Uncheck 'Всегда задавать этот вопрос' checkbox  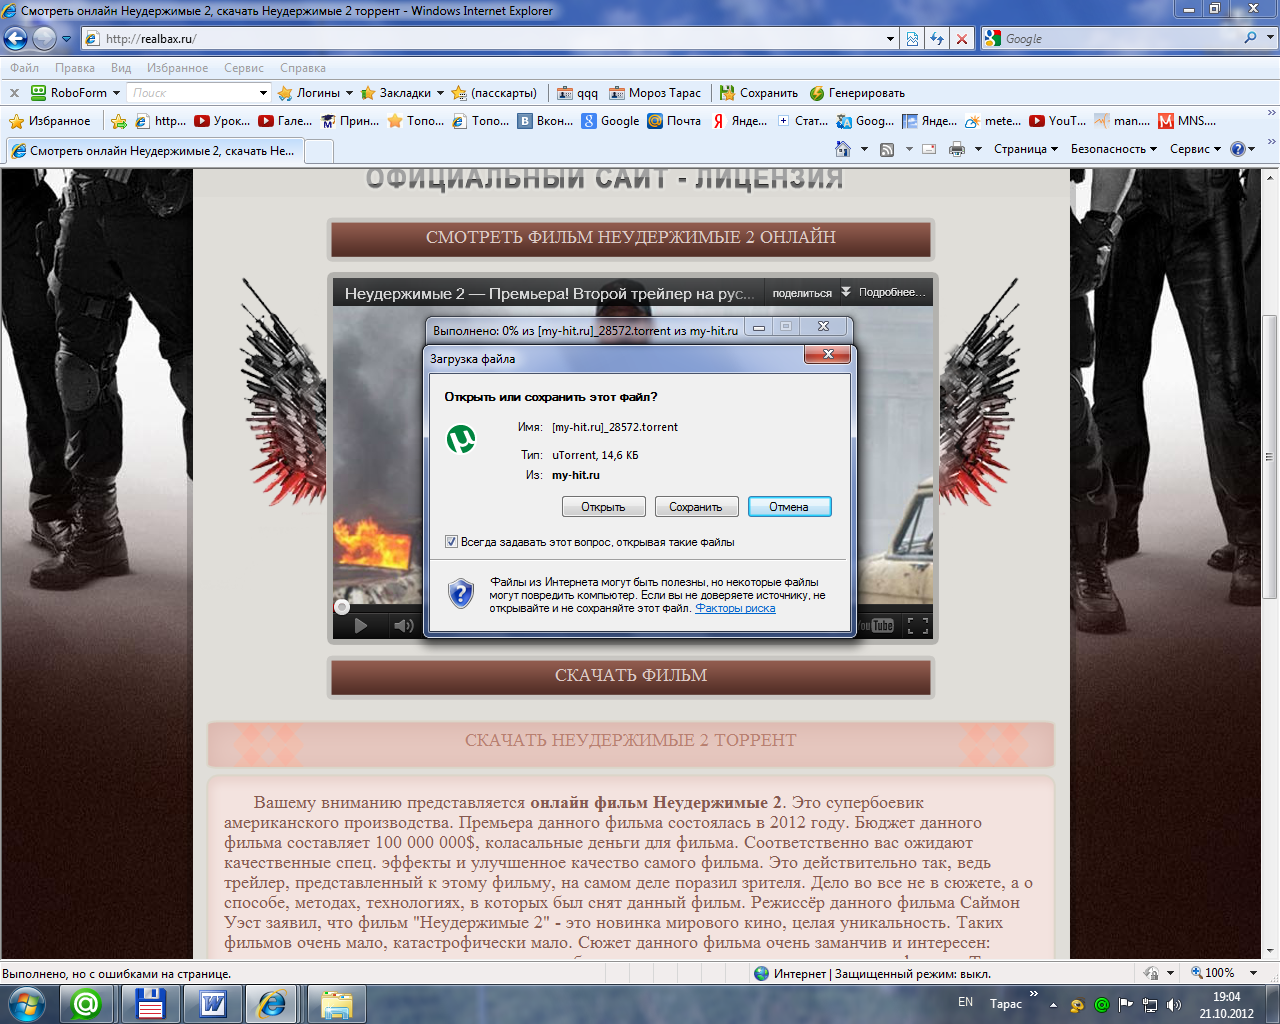(x=451, y=542)
